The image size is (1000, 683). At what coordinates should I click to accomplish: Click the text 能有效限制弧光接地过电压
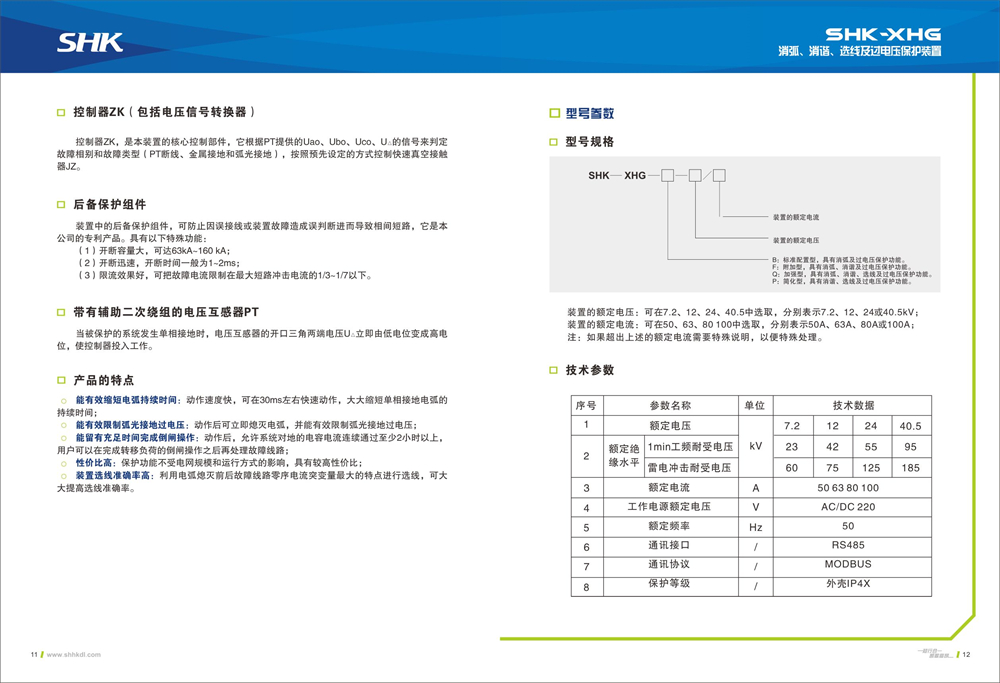tap(130, 425)
